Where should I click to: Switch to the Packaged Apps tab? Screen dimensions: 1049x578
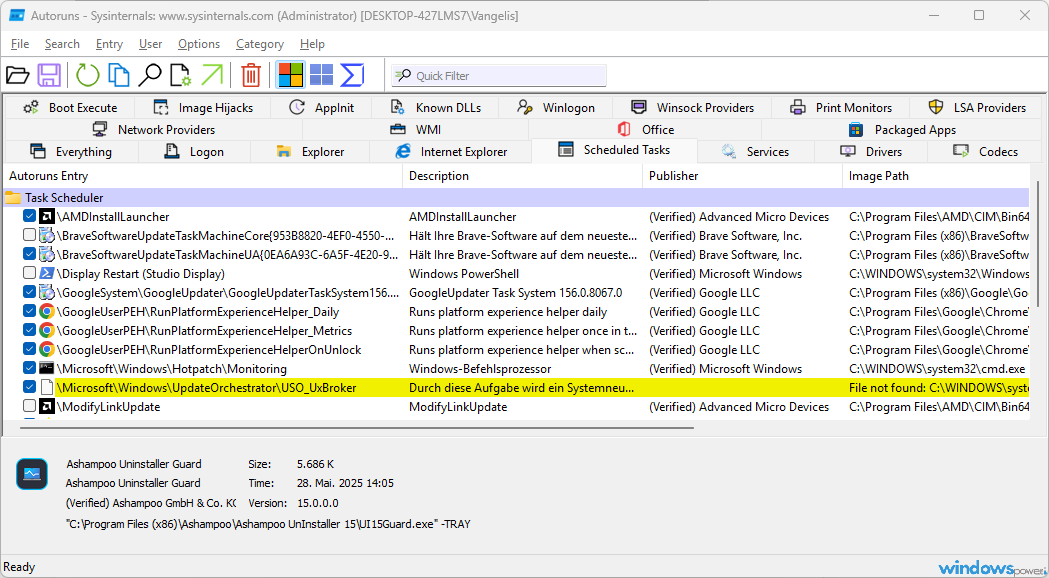click(902, 130)
